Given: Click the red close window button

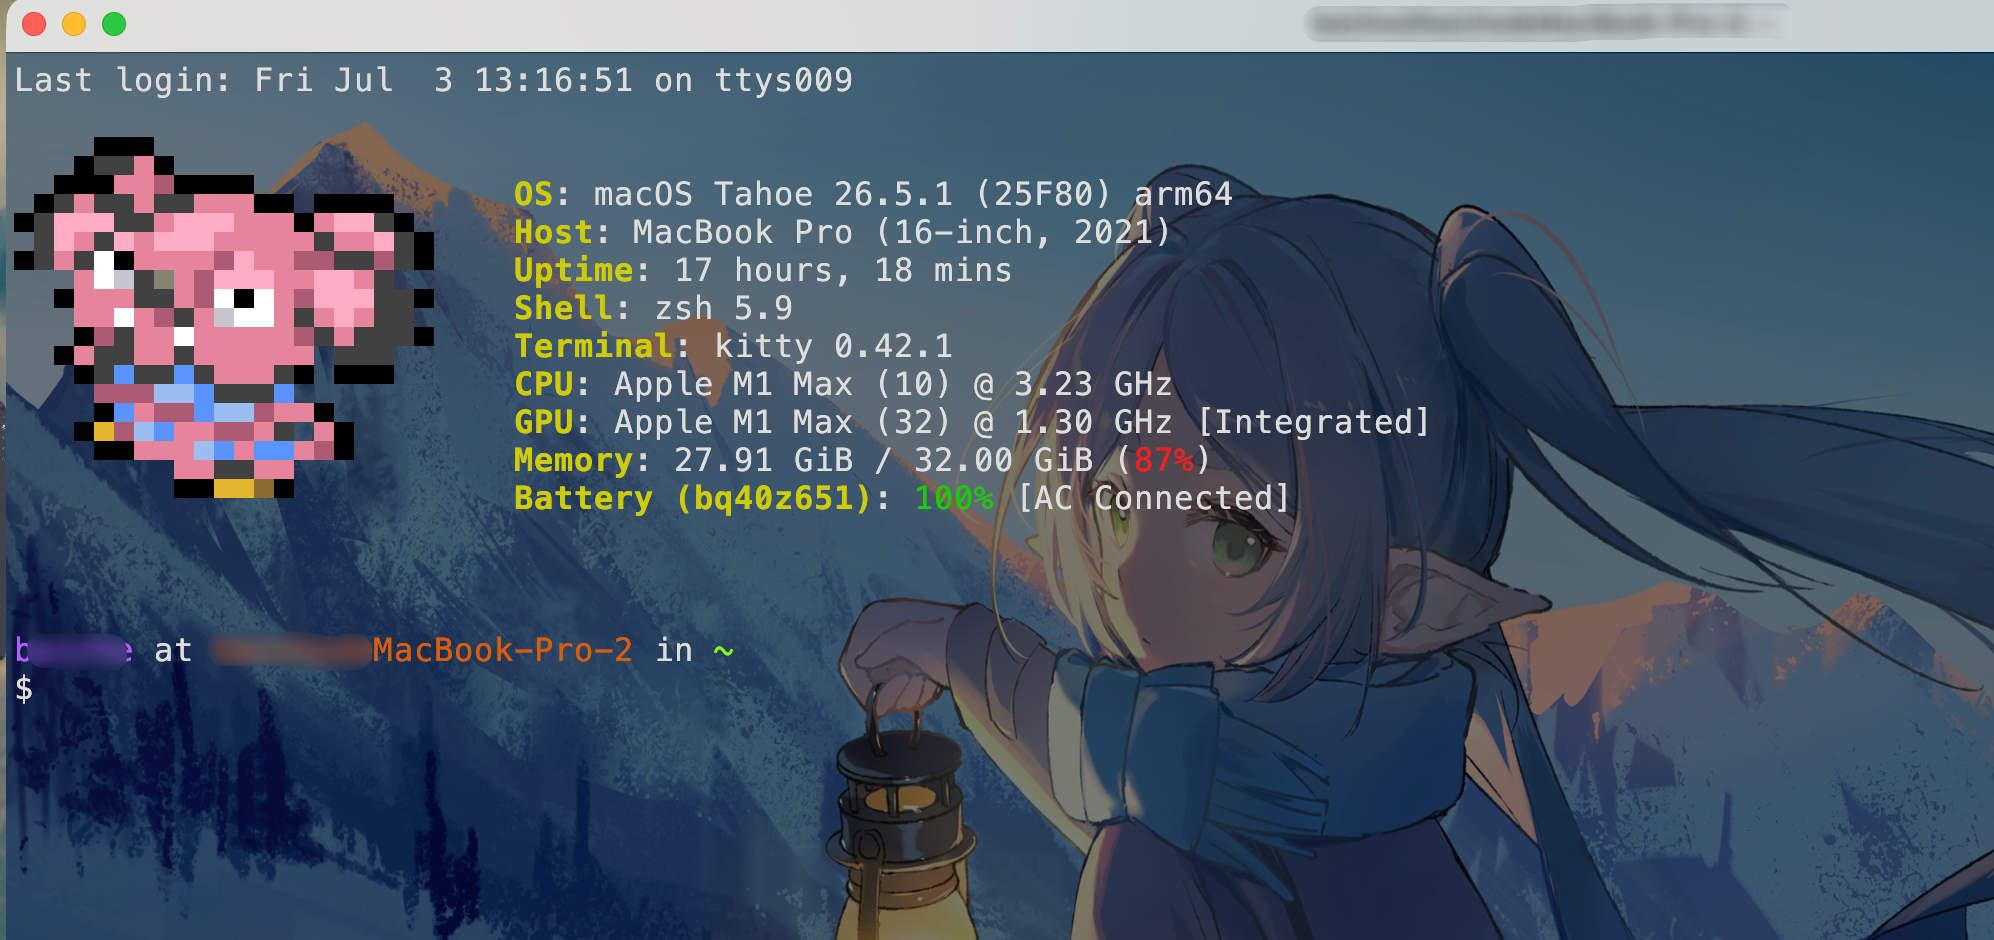Looking at the screenshot, I should [x=34, y=24].
